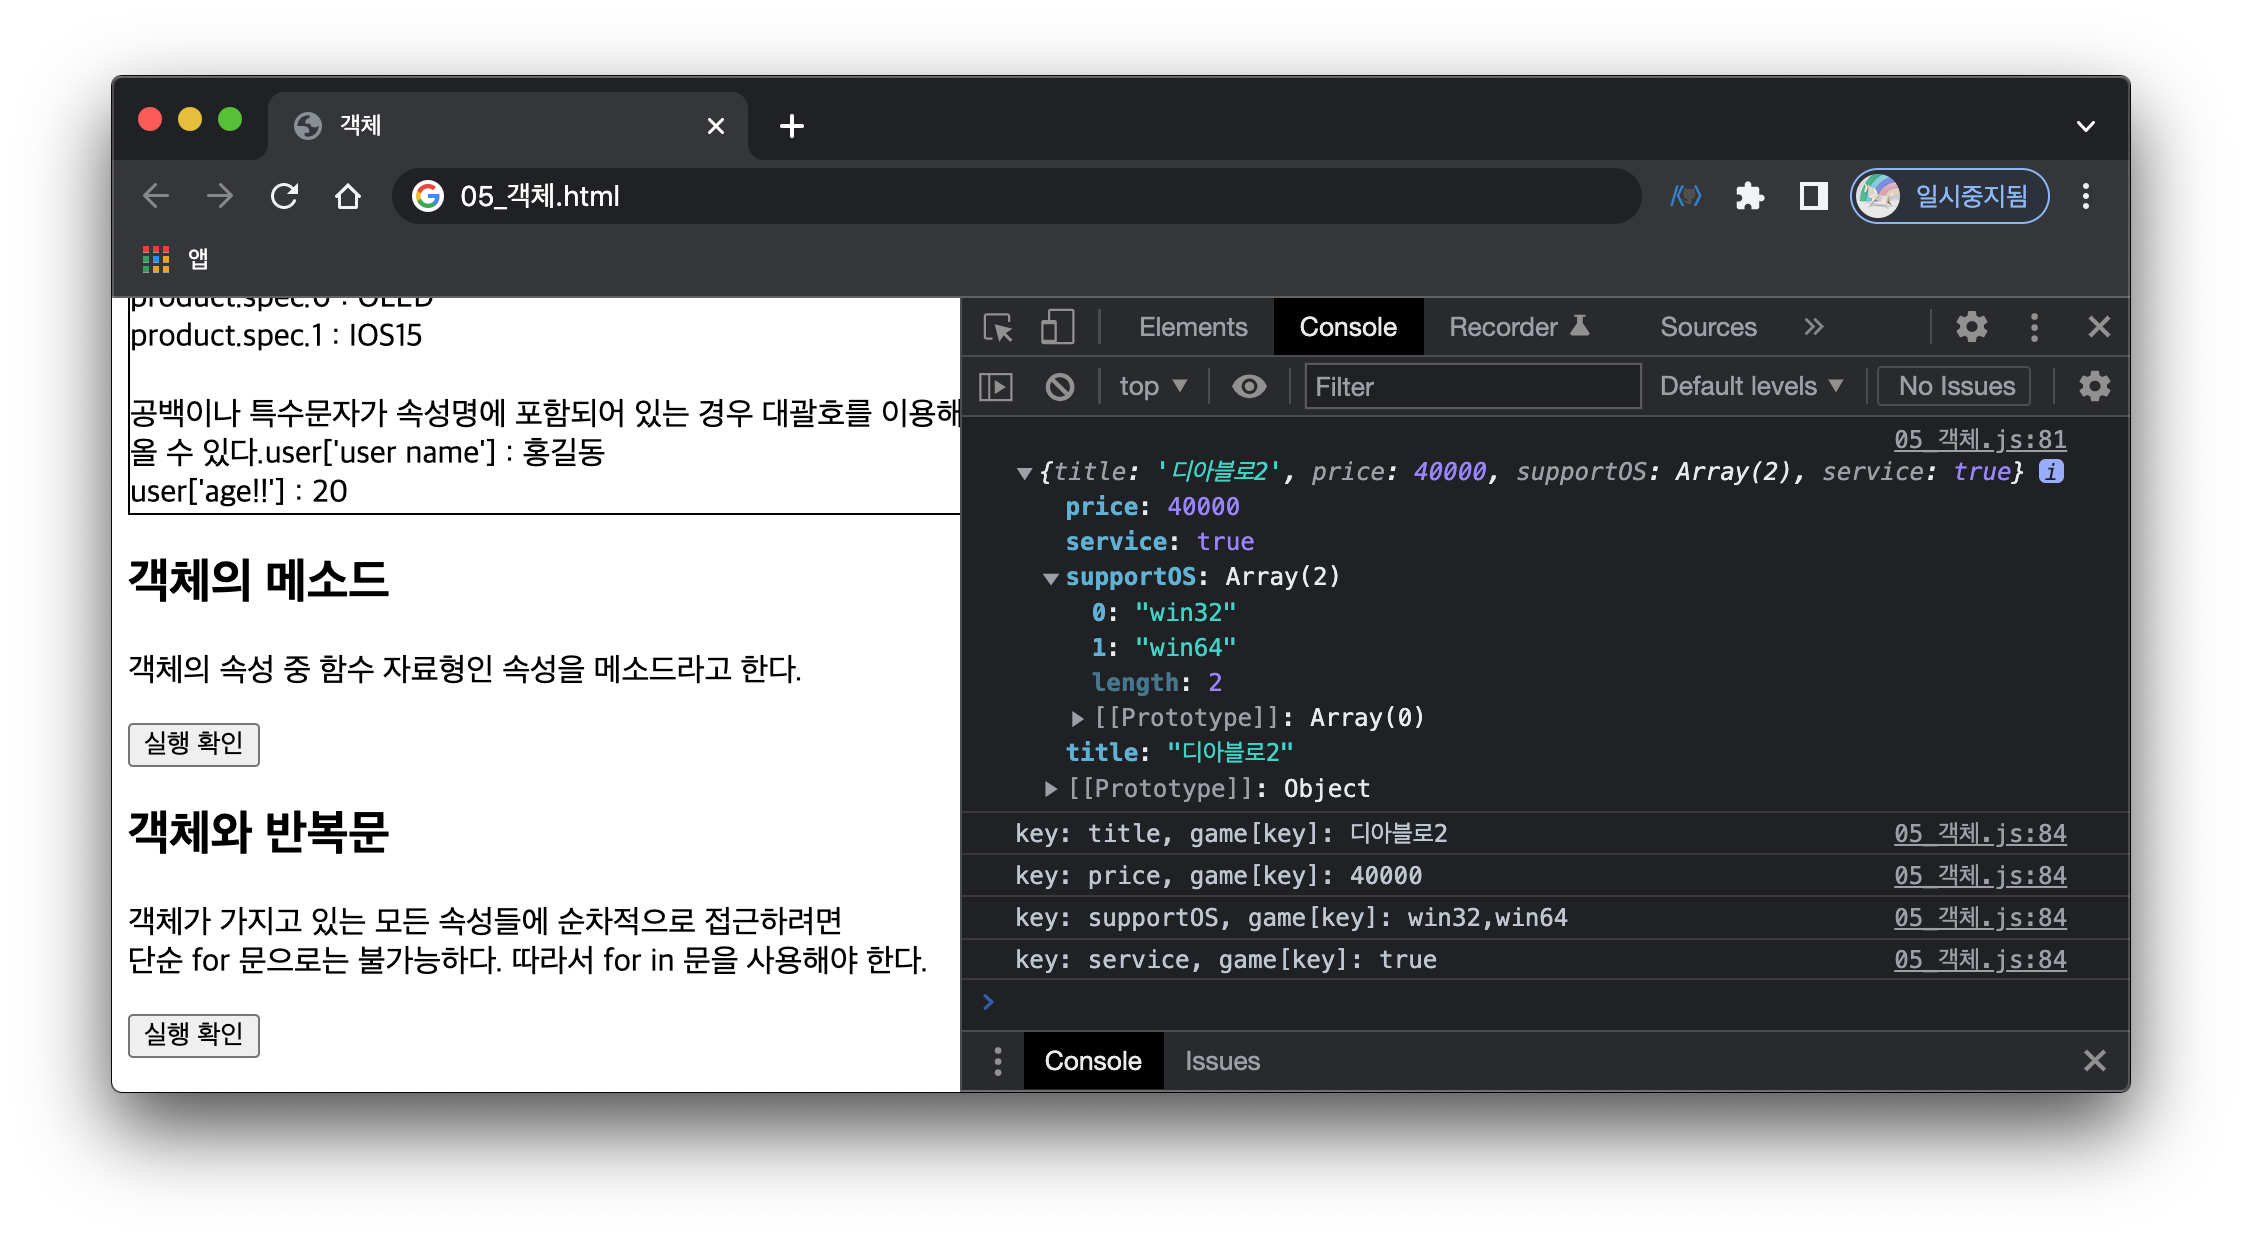Image resolution: width=2242 pixels, height=1240 pixels.
Task: Open the 05_객체.js:81 source link
Action: [x=1979, y=439]
